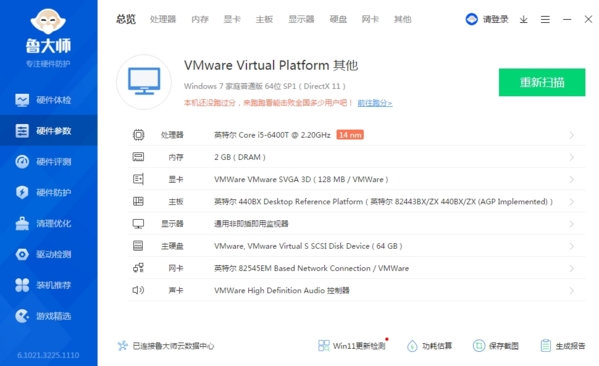Click the 14 nm badge

350,135
